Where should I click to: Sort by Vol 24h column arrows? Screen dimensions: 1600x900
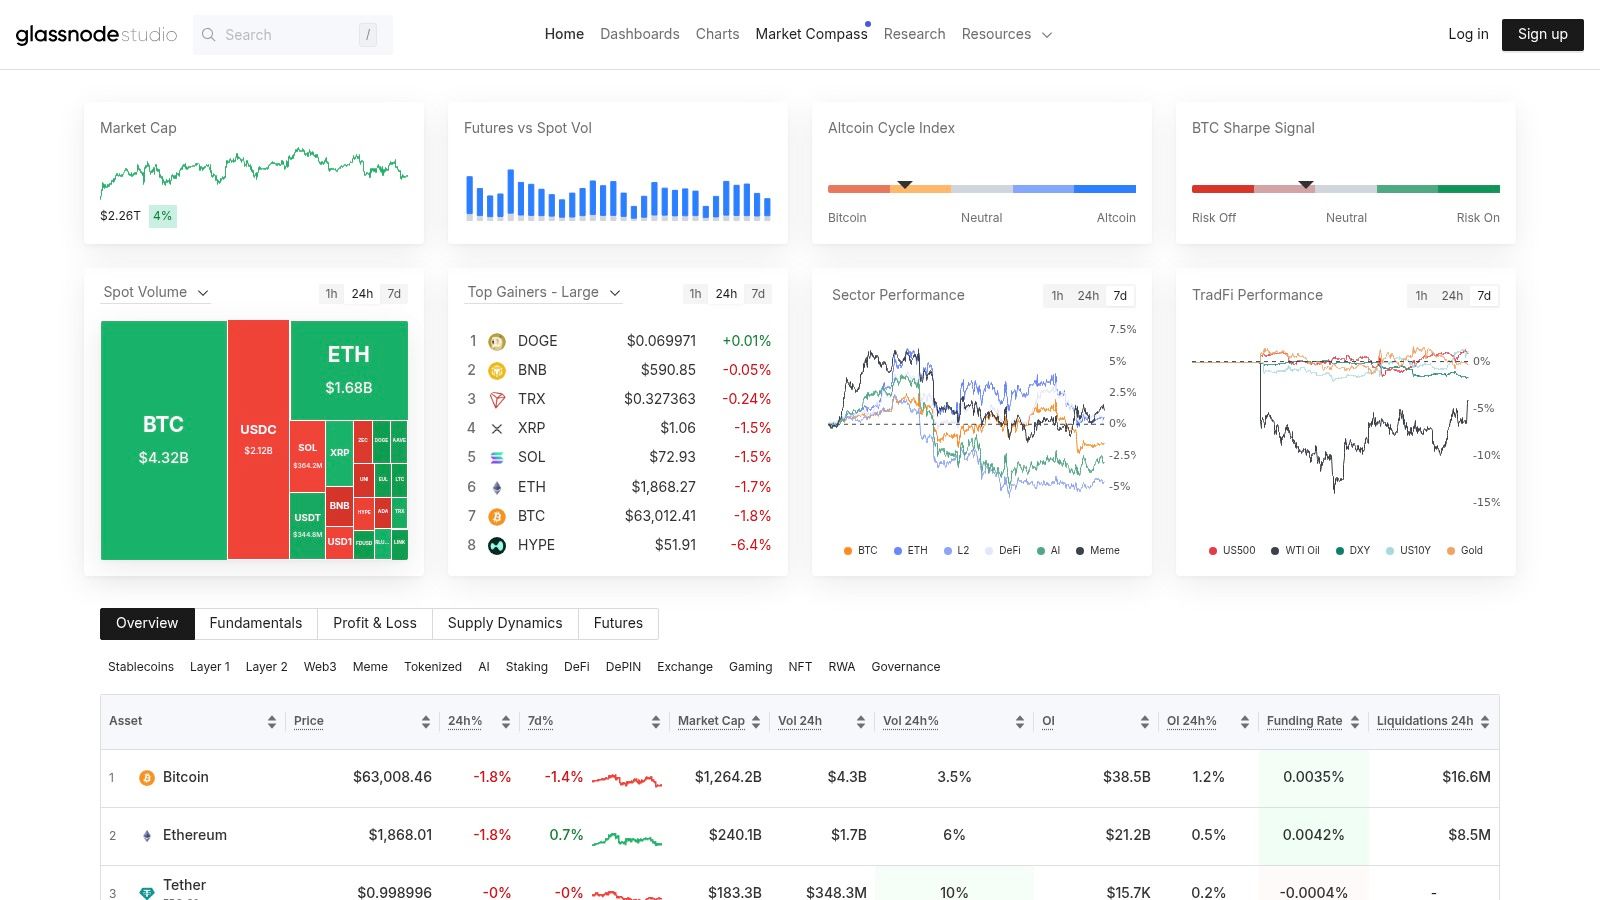point(861,722)
